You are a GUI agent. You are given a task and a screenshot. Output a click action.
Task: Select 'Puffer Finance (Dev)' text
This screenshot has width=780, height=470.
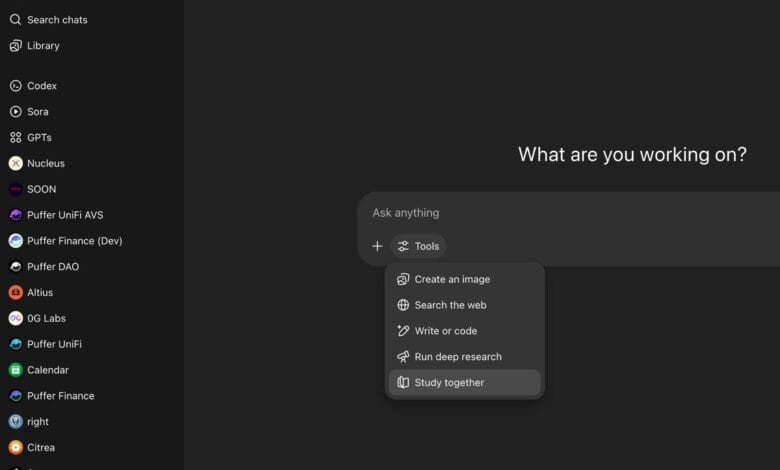(75, 241)
